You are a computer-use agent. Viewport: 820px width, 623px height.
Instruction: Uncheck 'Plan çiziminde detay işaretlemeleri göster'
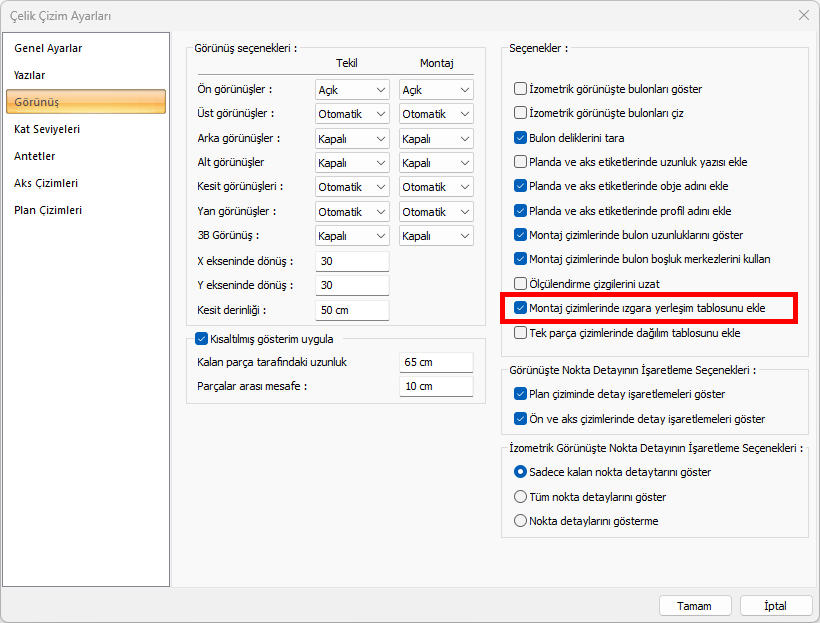point(520,394)
